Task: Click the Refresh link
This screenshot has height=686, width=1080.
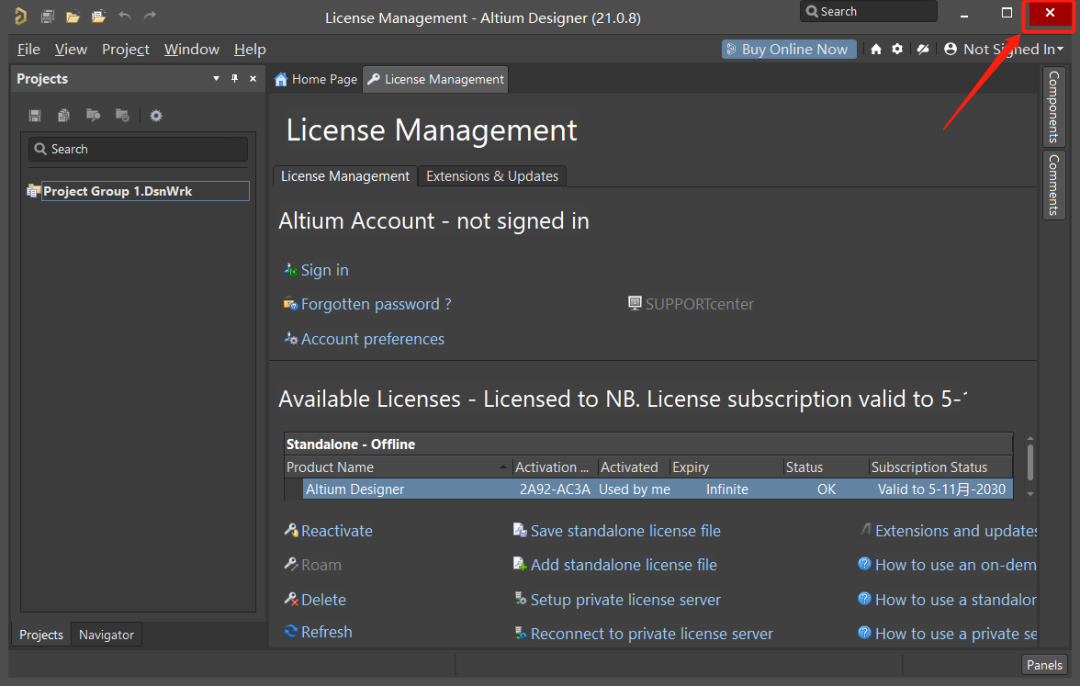Action: (326, 632)
